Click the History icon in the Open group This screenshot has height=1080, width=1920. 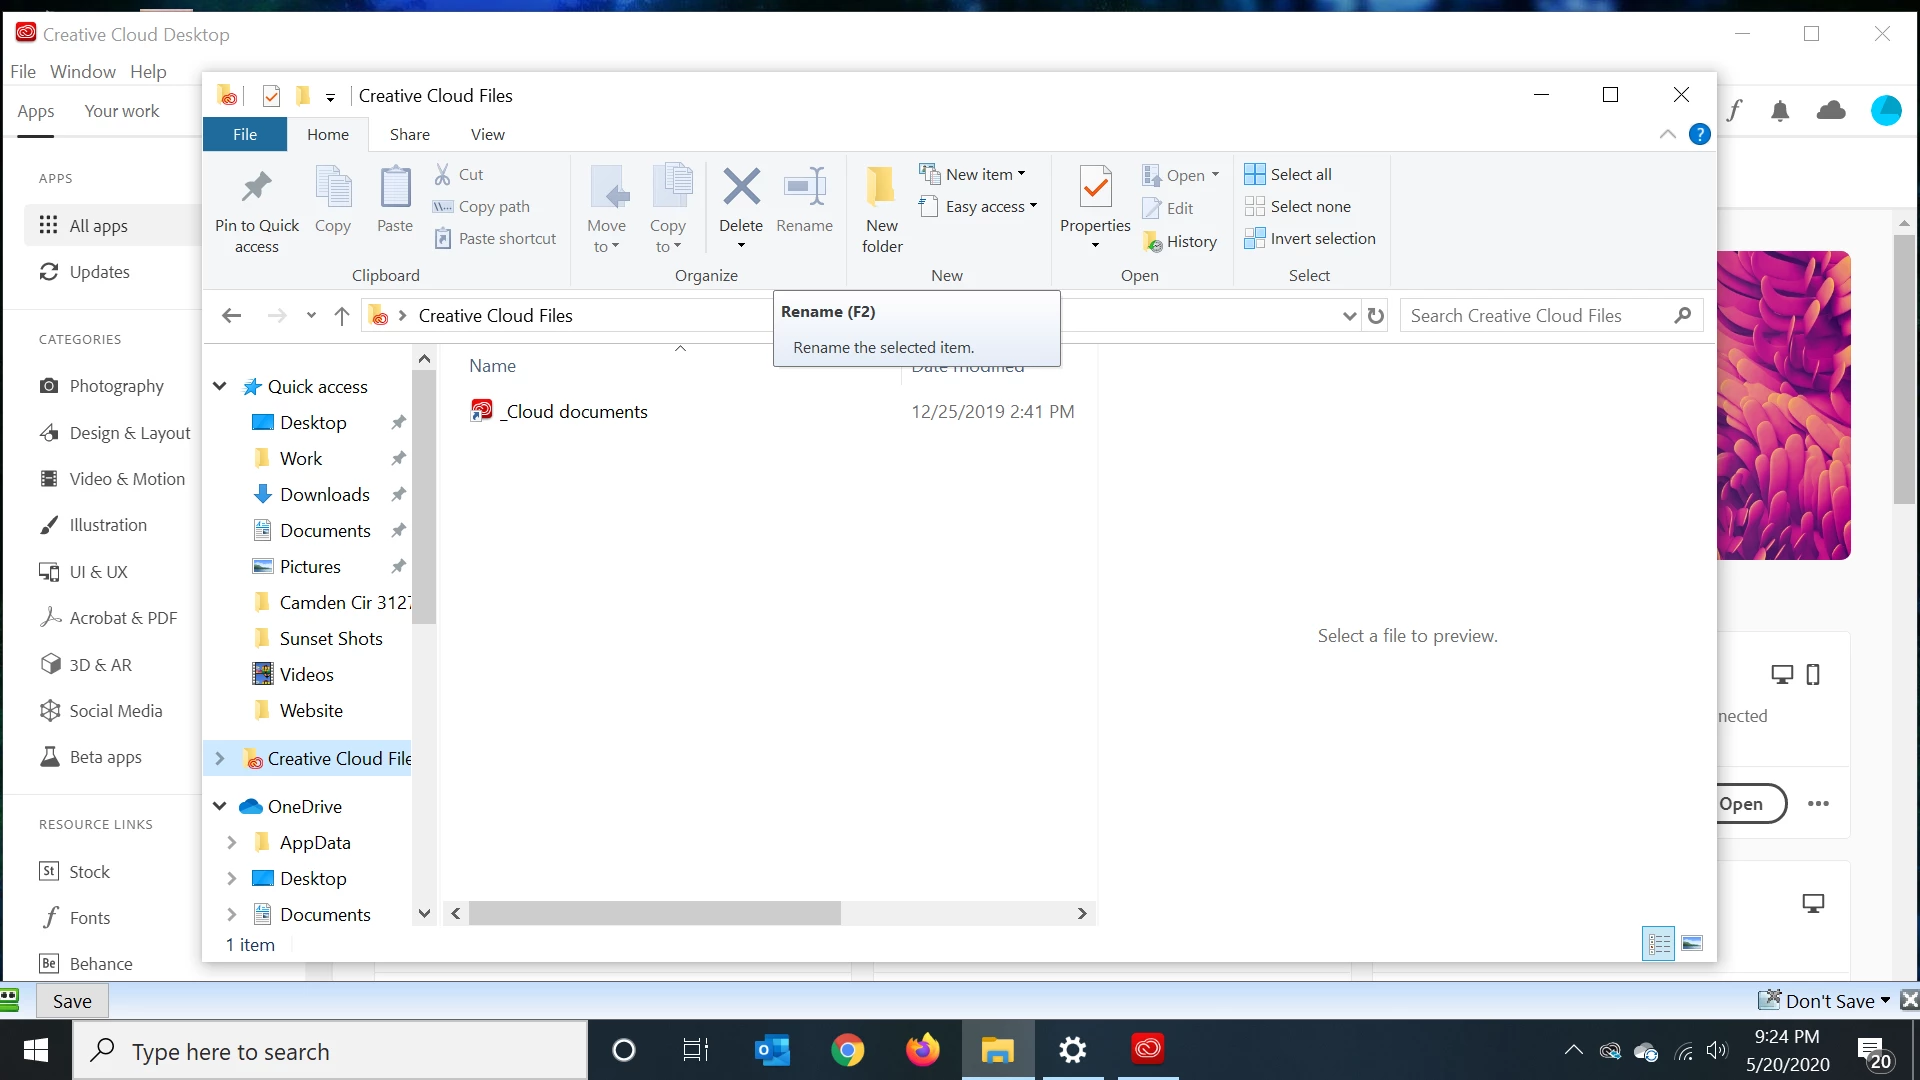coord(1153,242)
